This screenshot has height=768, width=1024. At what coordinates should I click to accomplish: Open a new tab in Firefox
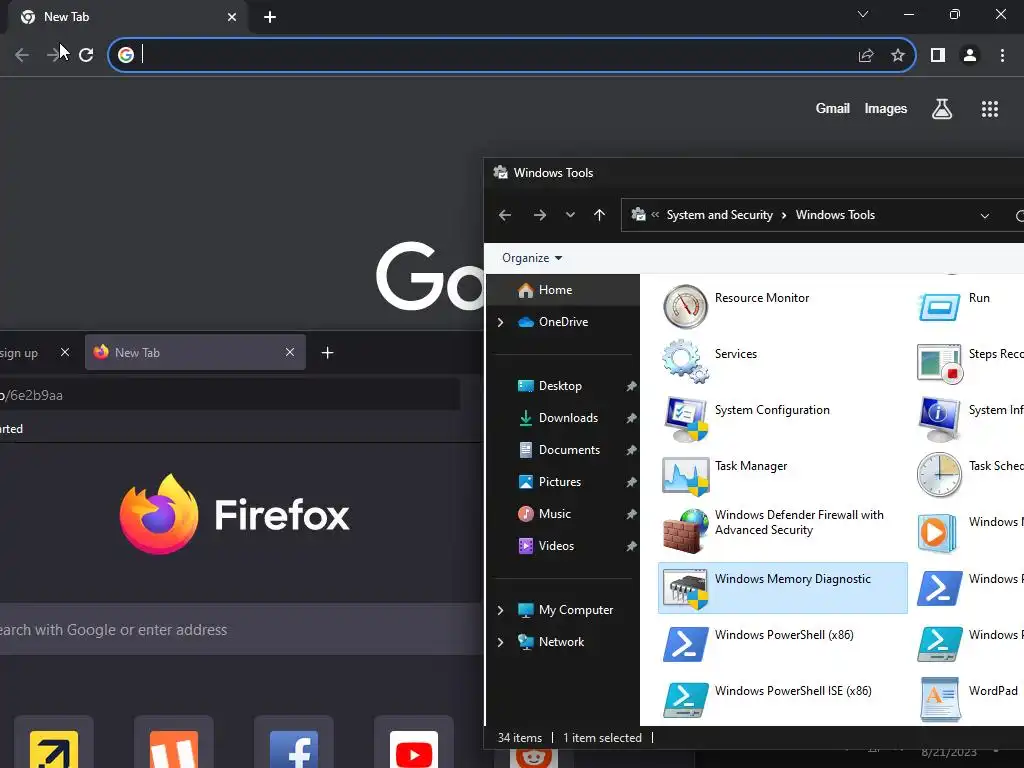328,353
